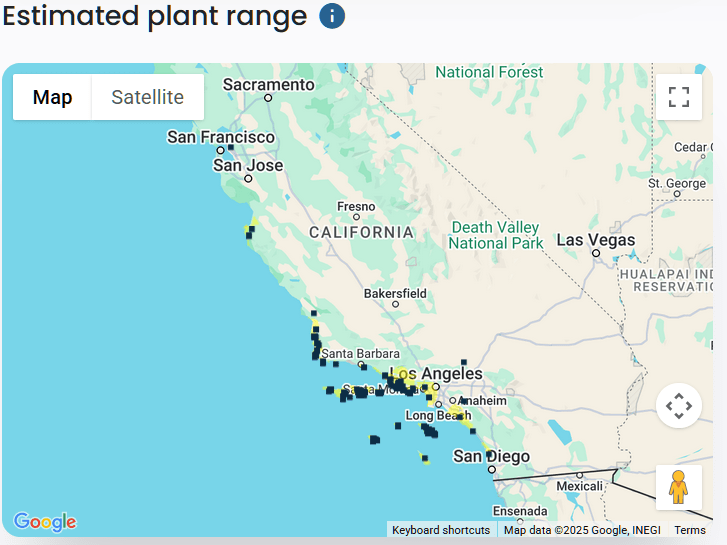Click the info icon beside Estimated plant range

332,17
